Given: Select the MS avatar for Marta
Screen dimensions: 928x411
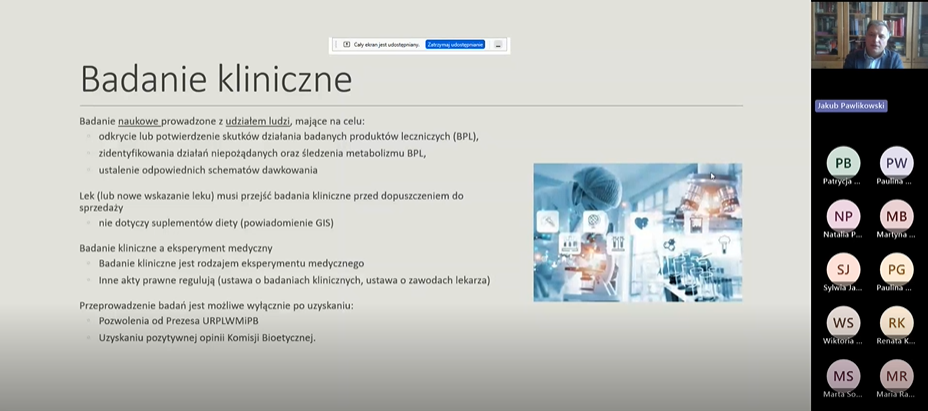Looking at the screenshot, I should (x=843, y=375).
